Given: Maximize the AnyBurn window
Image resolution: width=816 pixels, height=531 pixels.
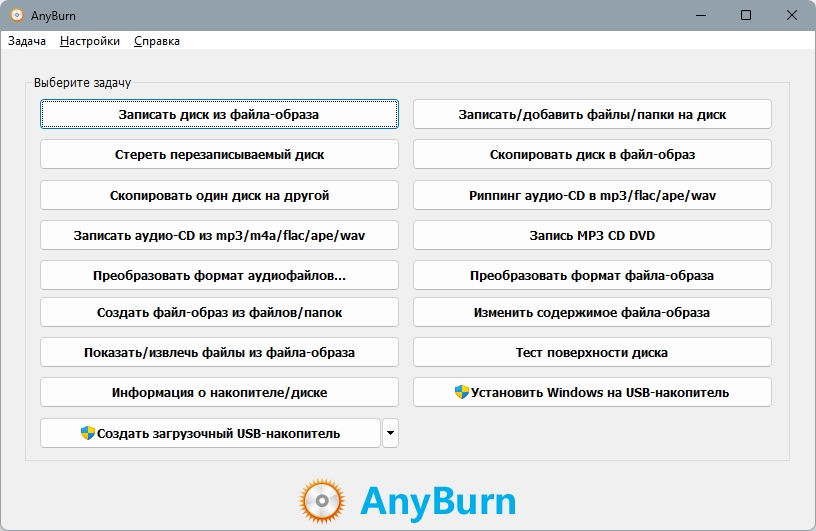Looking at the screenshot, I should coord(746,15).
